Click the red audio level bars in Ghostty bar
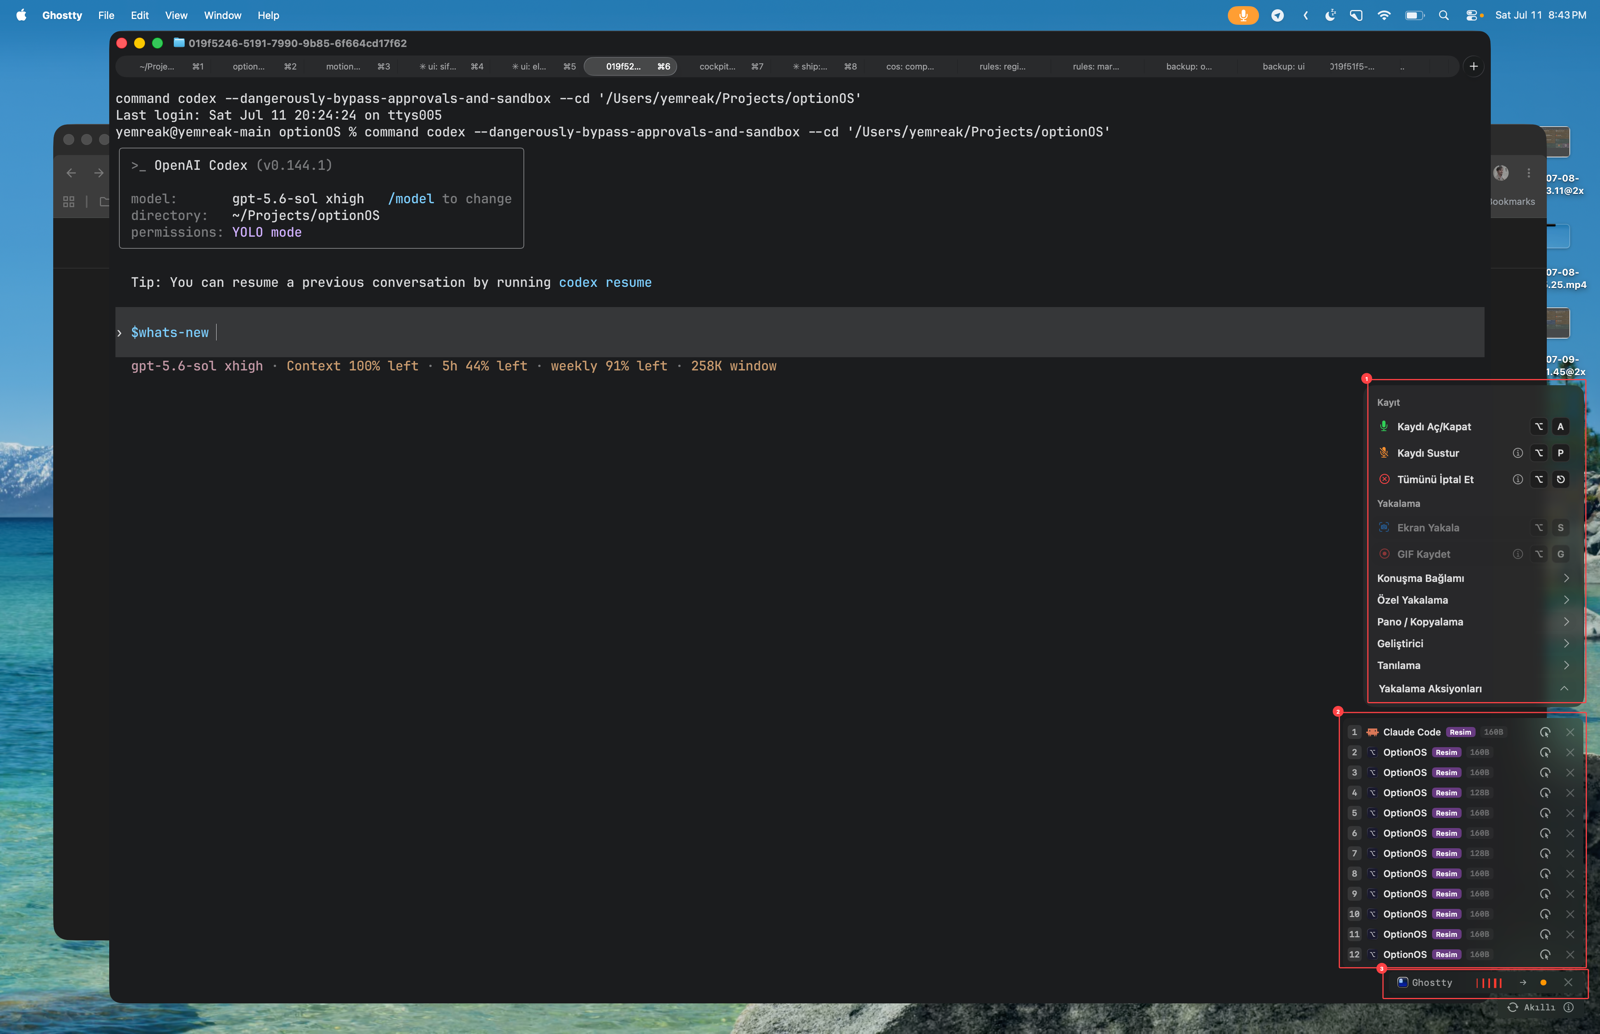This screenshot has height=1034, width=1600. click(1489, 982)
